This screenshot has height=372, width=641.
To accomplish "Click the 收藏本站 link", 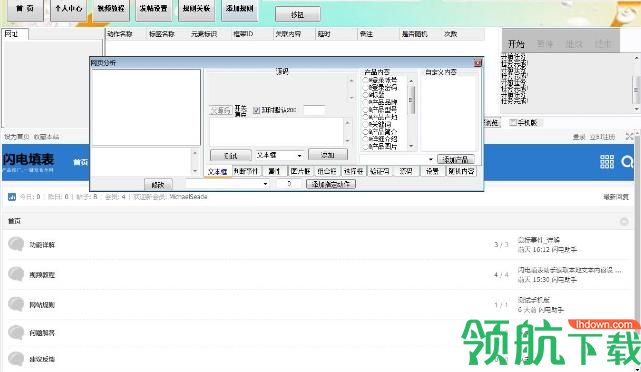I will tap(47, 137).
